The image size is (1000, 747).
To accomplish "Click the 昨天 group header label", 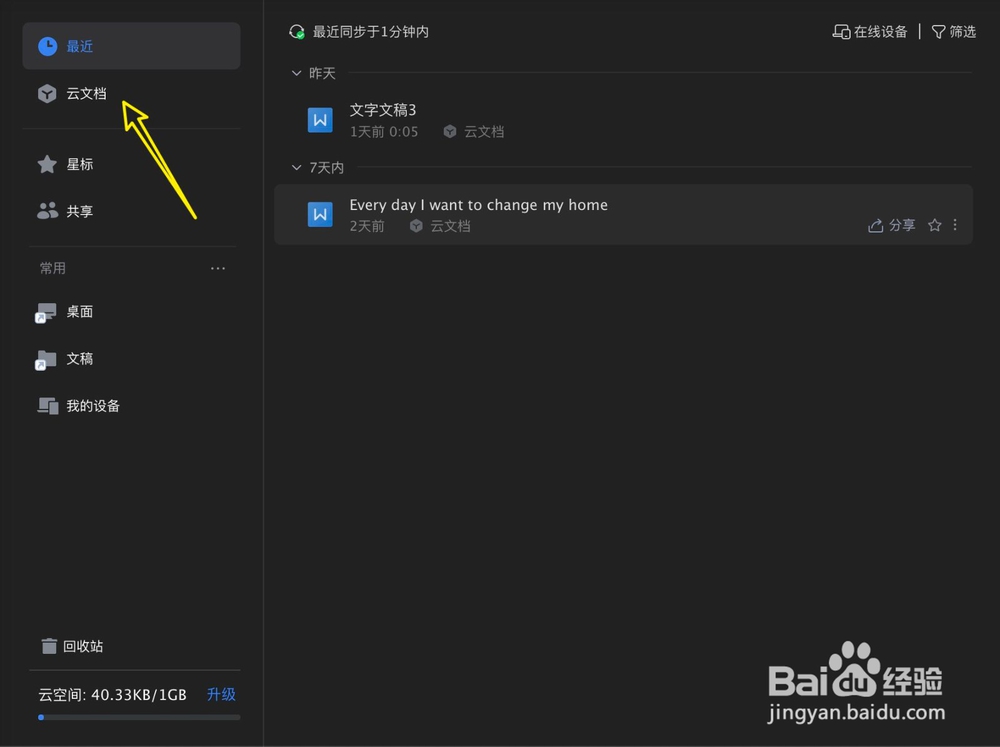I will pos(322,73).
